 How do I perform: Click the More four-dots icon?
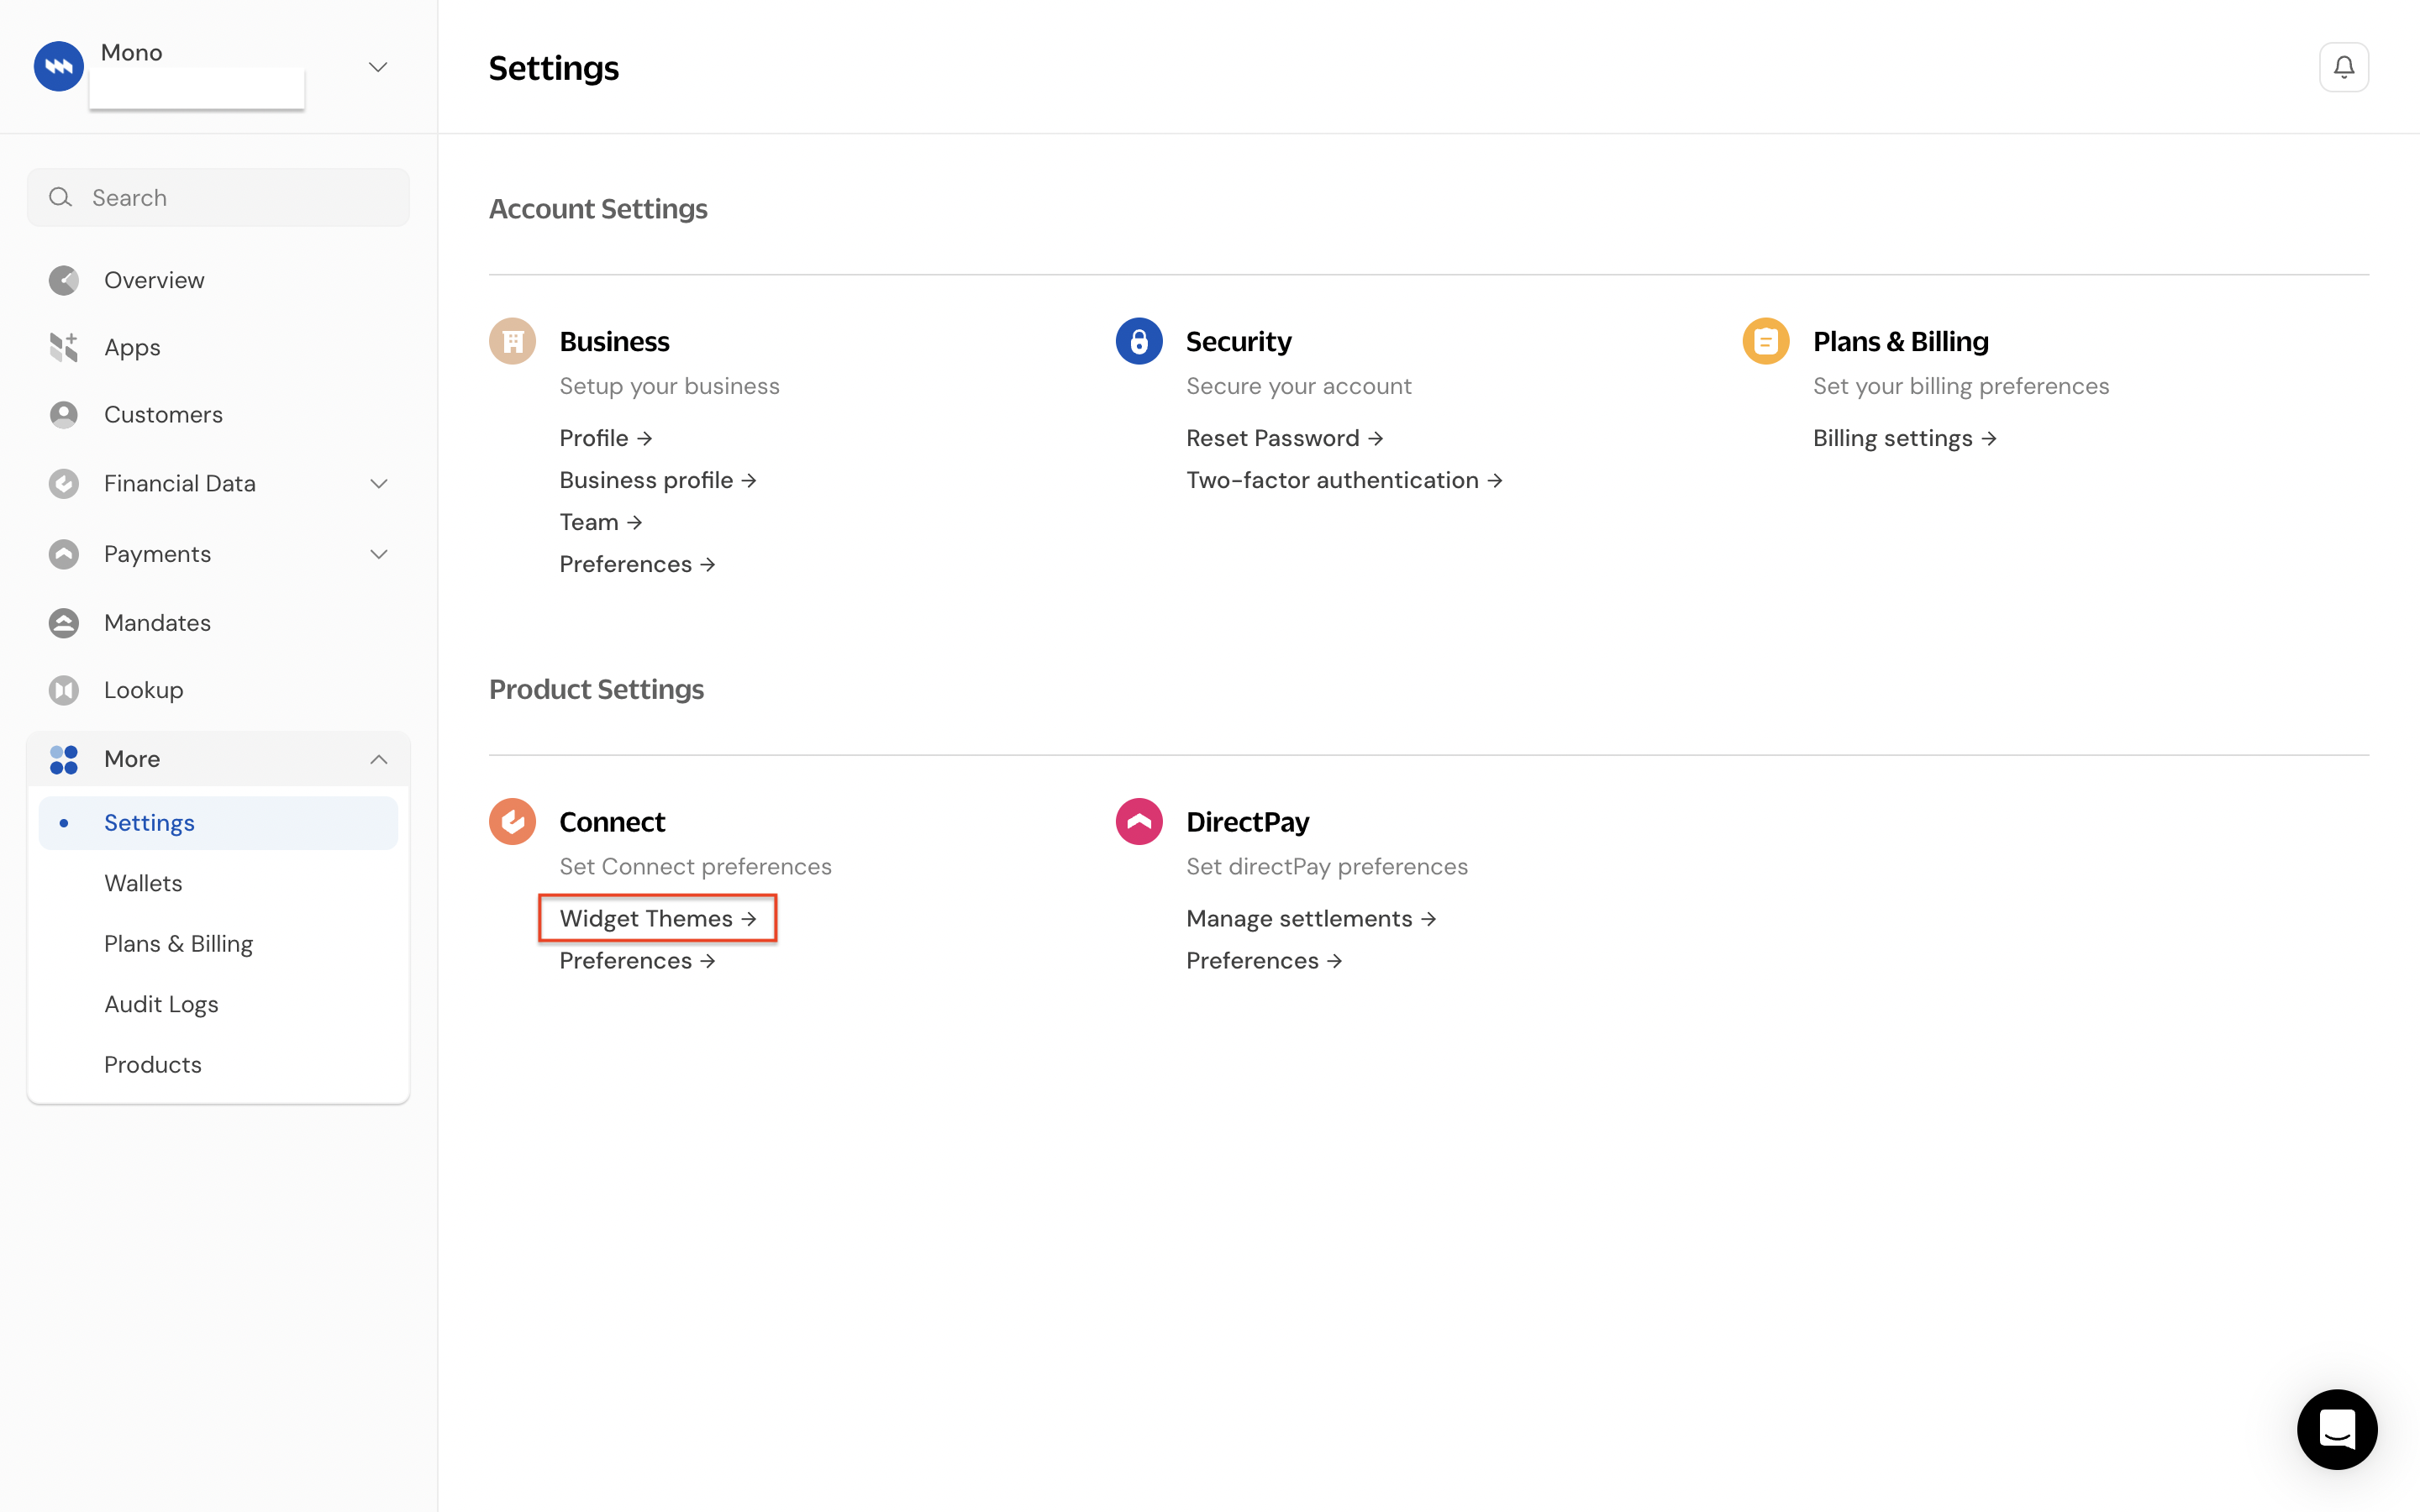click(64, 759)
